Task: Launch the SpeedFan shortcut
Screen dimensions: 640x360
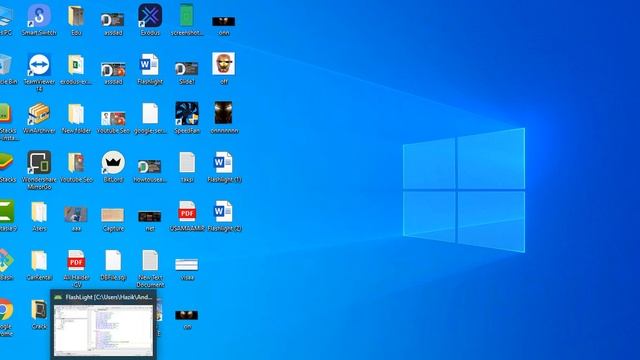Action: (x=187, y=113)
